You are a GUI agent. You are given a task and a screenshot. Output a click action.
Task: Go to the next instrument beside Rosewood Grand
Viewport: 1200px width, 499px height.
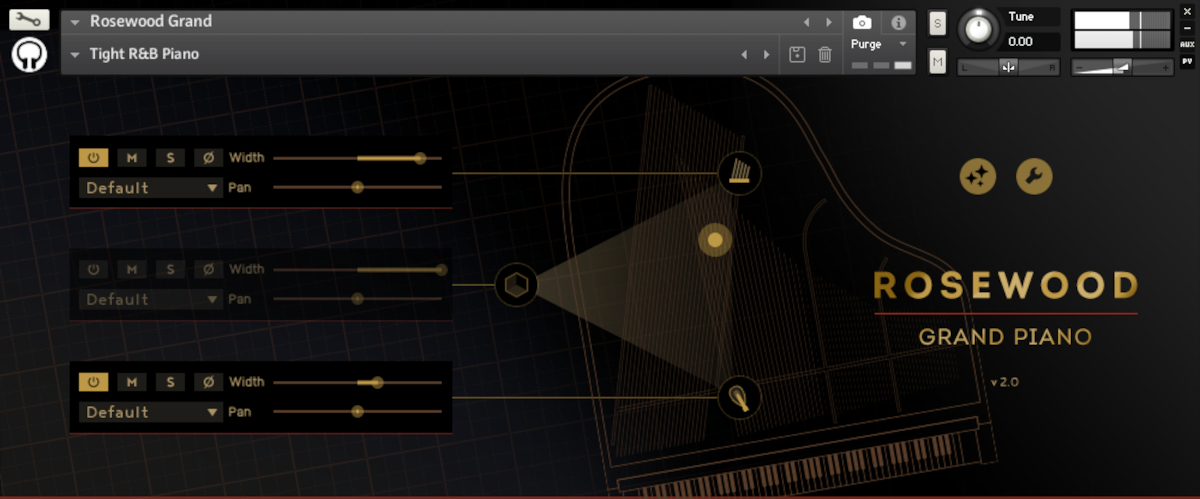(x=828, y=22)
